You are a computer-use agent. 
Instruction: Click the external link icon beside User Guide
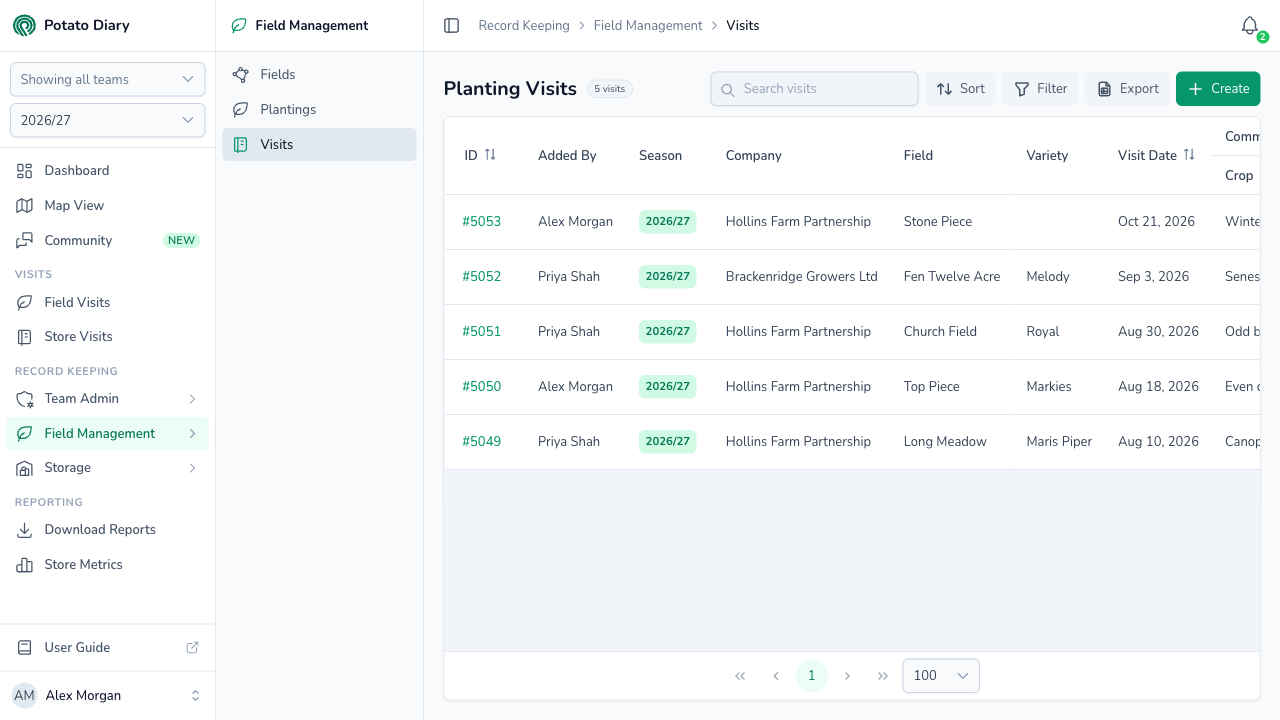(193, 647)
